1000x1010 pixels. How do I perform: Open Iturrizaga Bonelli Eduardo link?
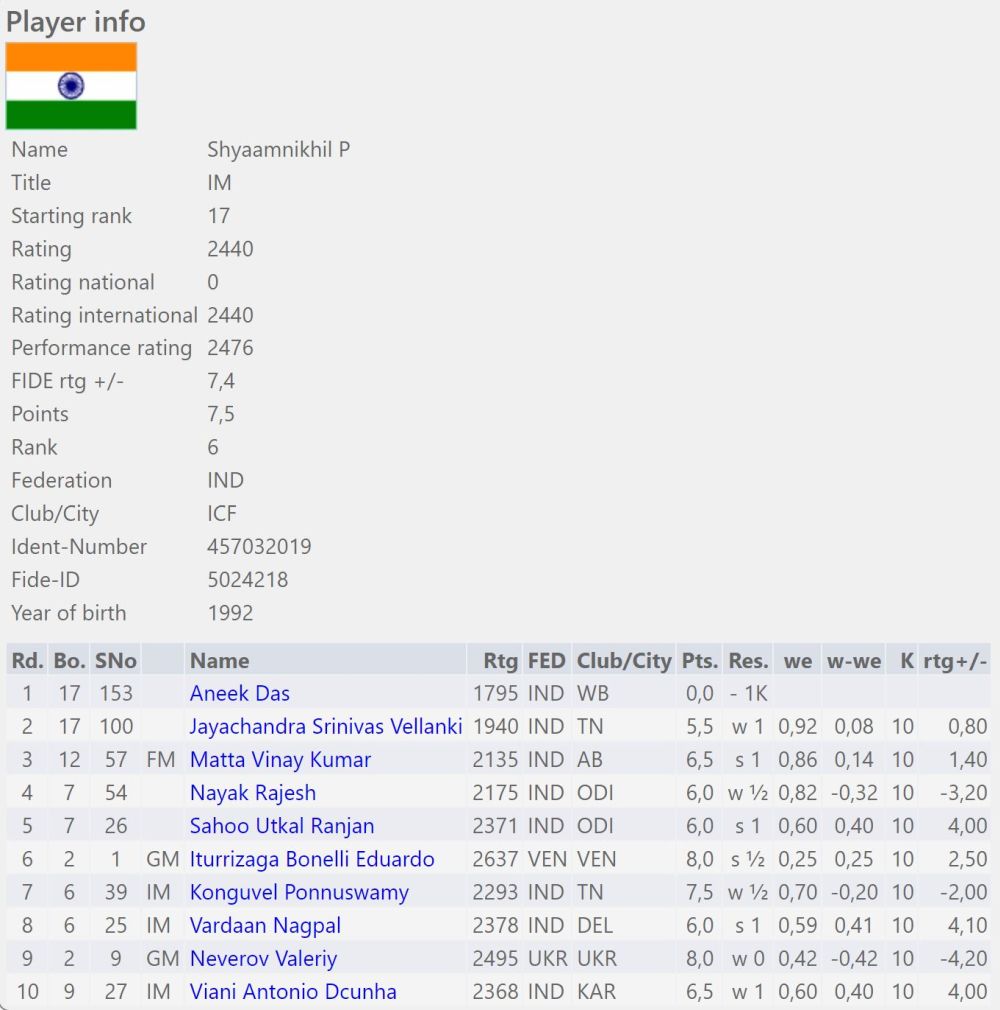[x=312, y=859]
